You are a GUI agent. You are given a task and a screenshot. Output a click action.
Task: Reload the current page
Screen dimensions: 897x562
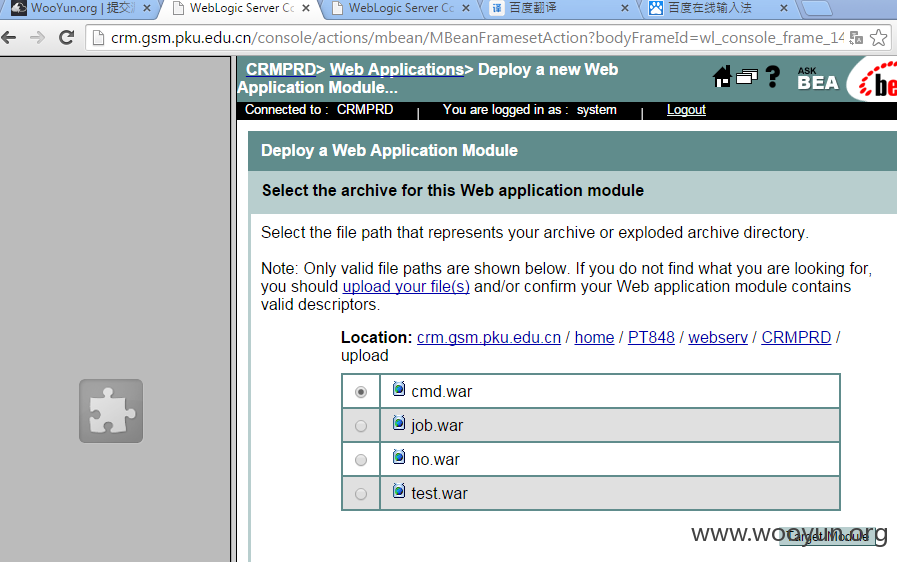point(66,38)
